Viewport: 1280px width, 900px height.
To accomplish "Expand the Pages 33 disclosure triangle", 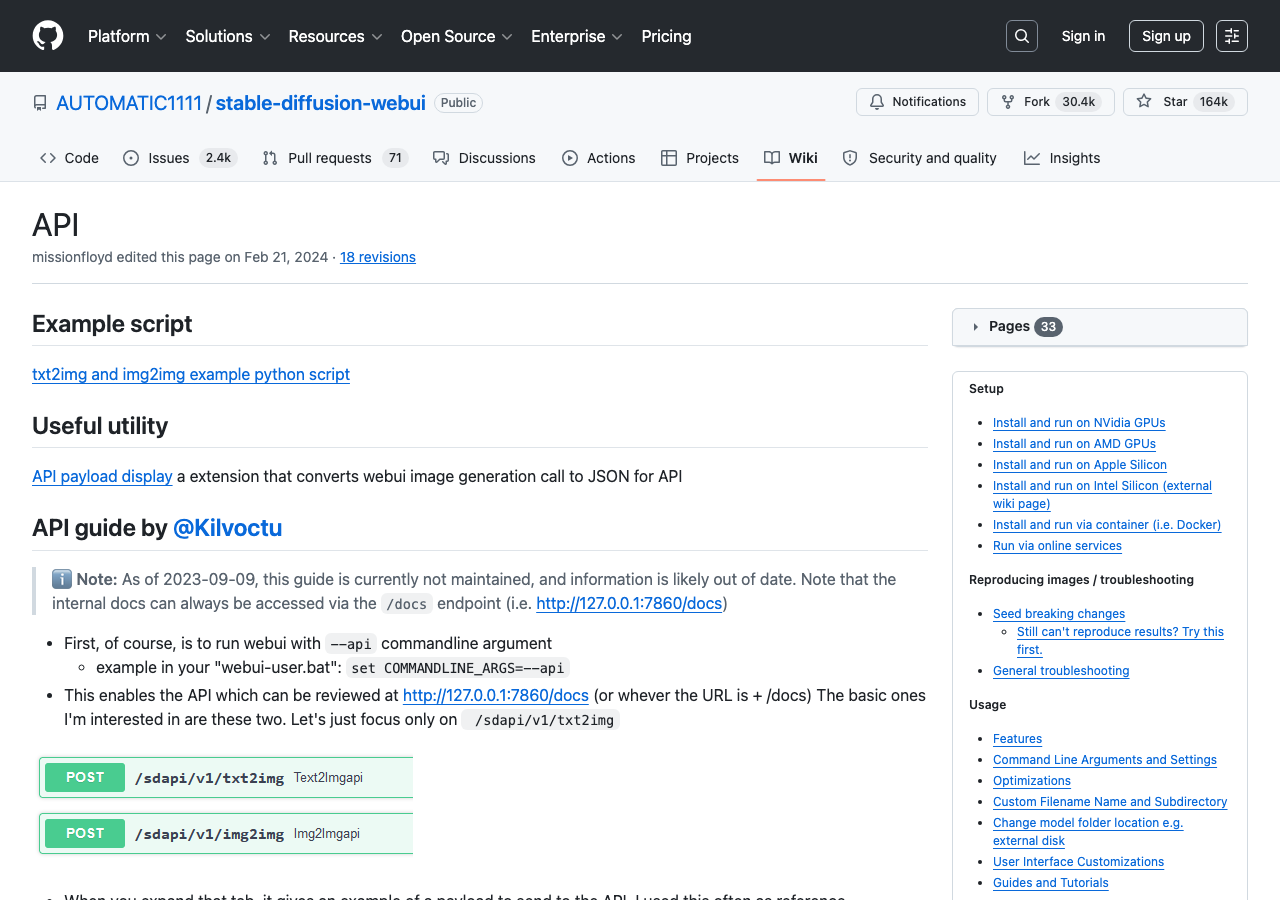I will point(976,327).
